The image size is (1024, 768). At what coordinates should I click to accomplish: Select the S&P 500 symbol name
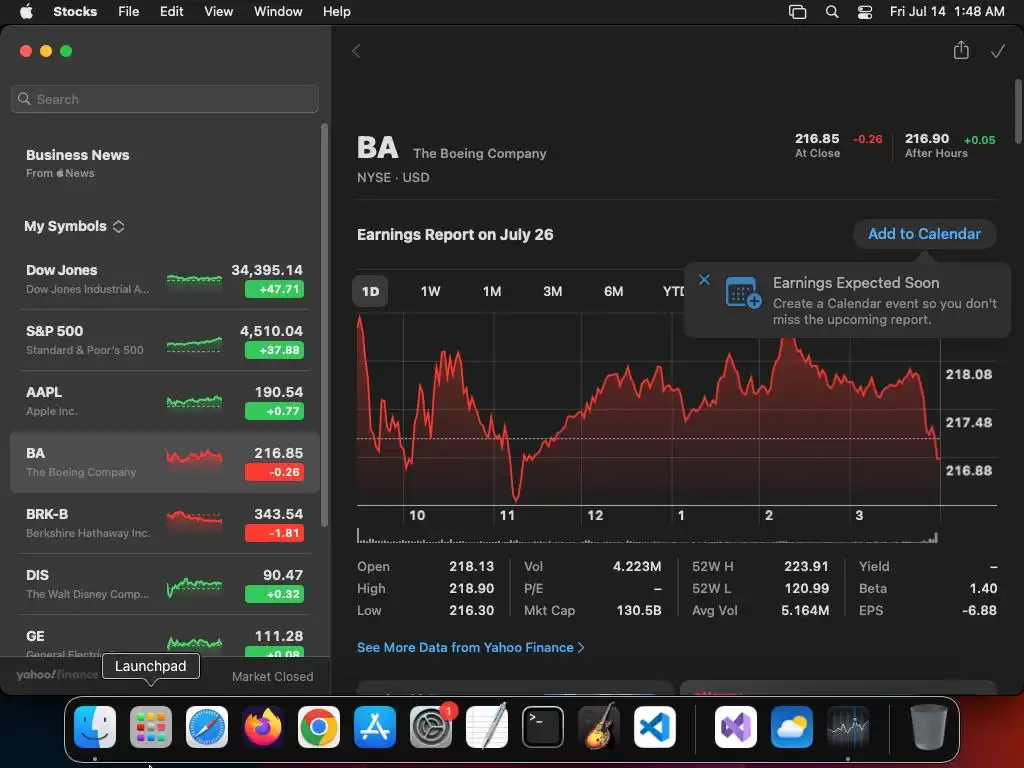(54, 331)
